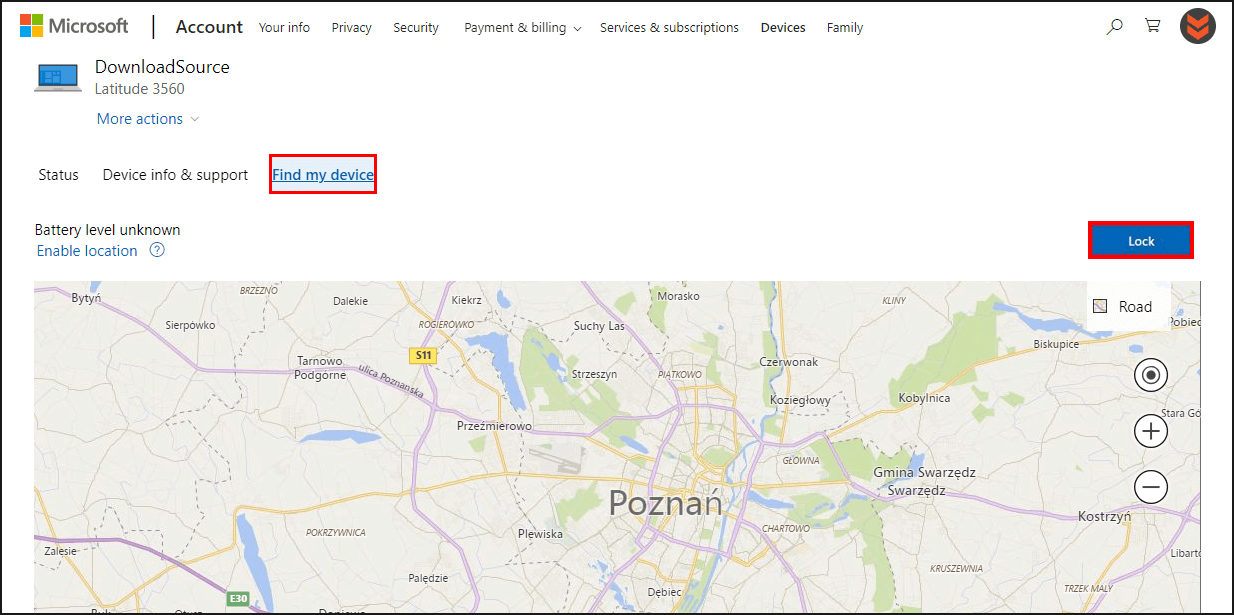Click the Sierpówko map label

click(190, 325)
